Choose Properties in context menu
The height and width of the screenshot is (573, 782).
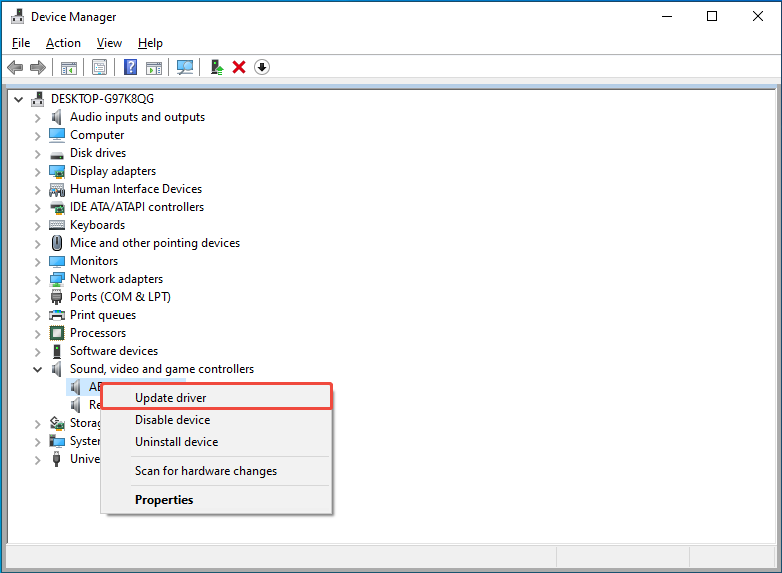(216, 500)
